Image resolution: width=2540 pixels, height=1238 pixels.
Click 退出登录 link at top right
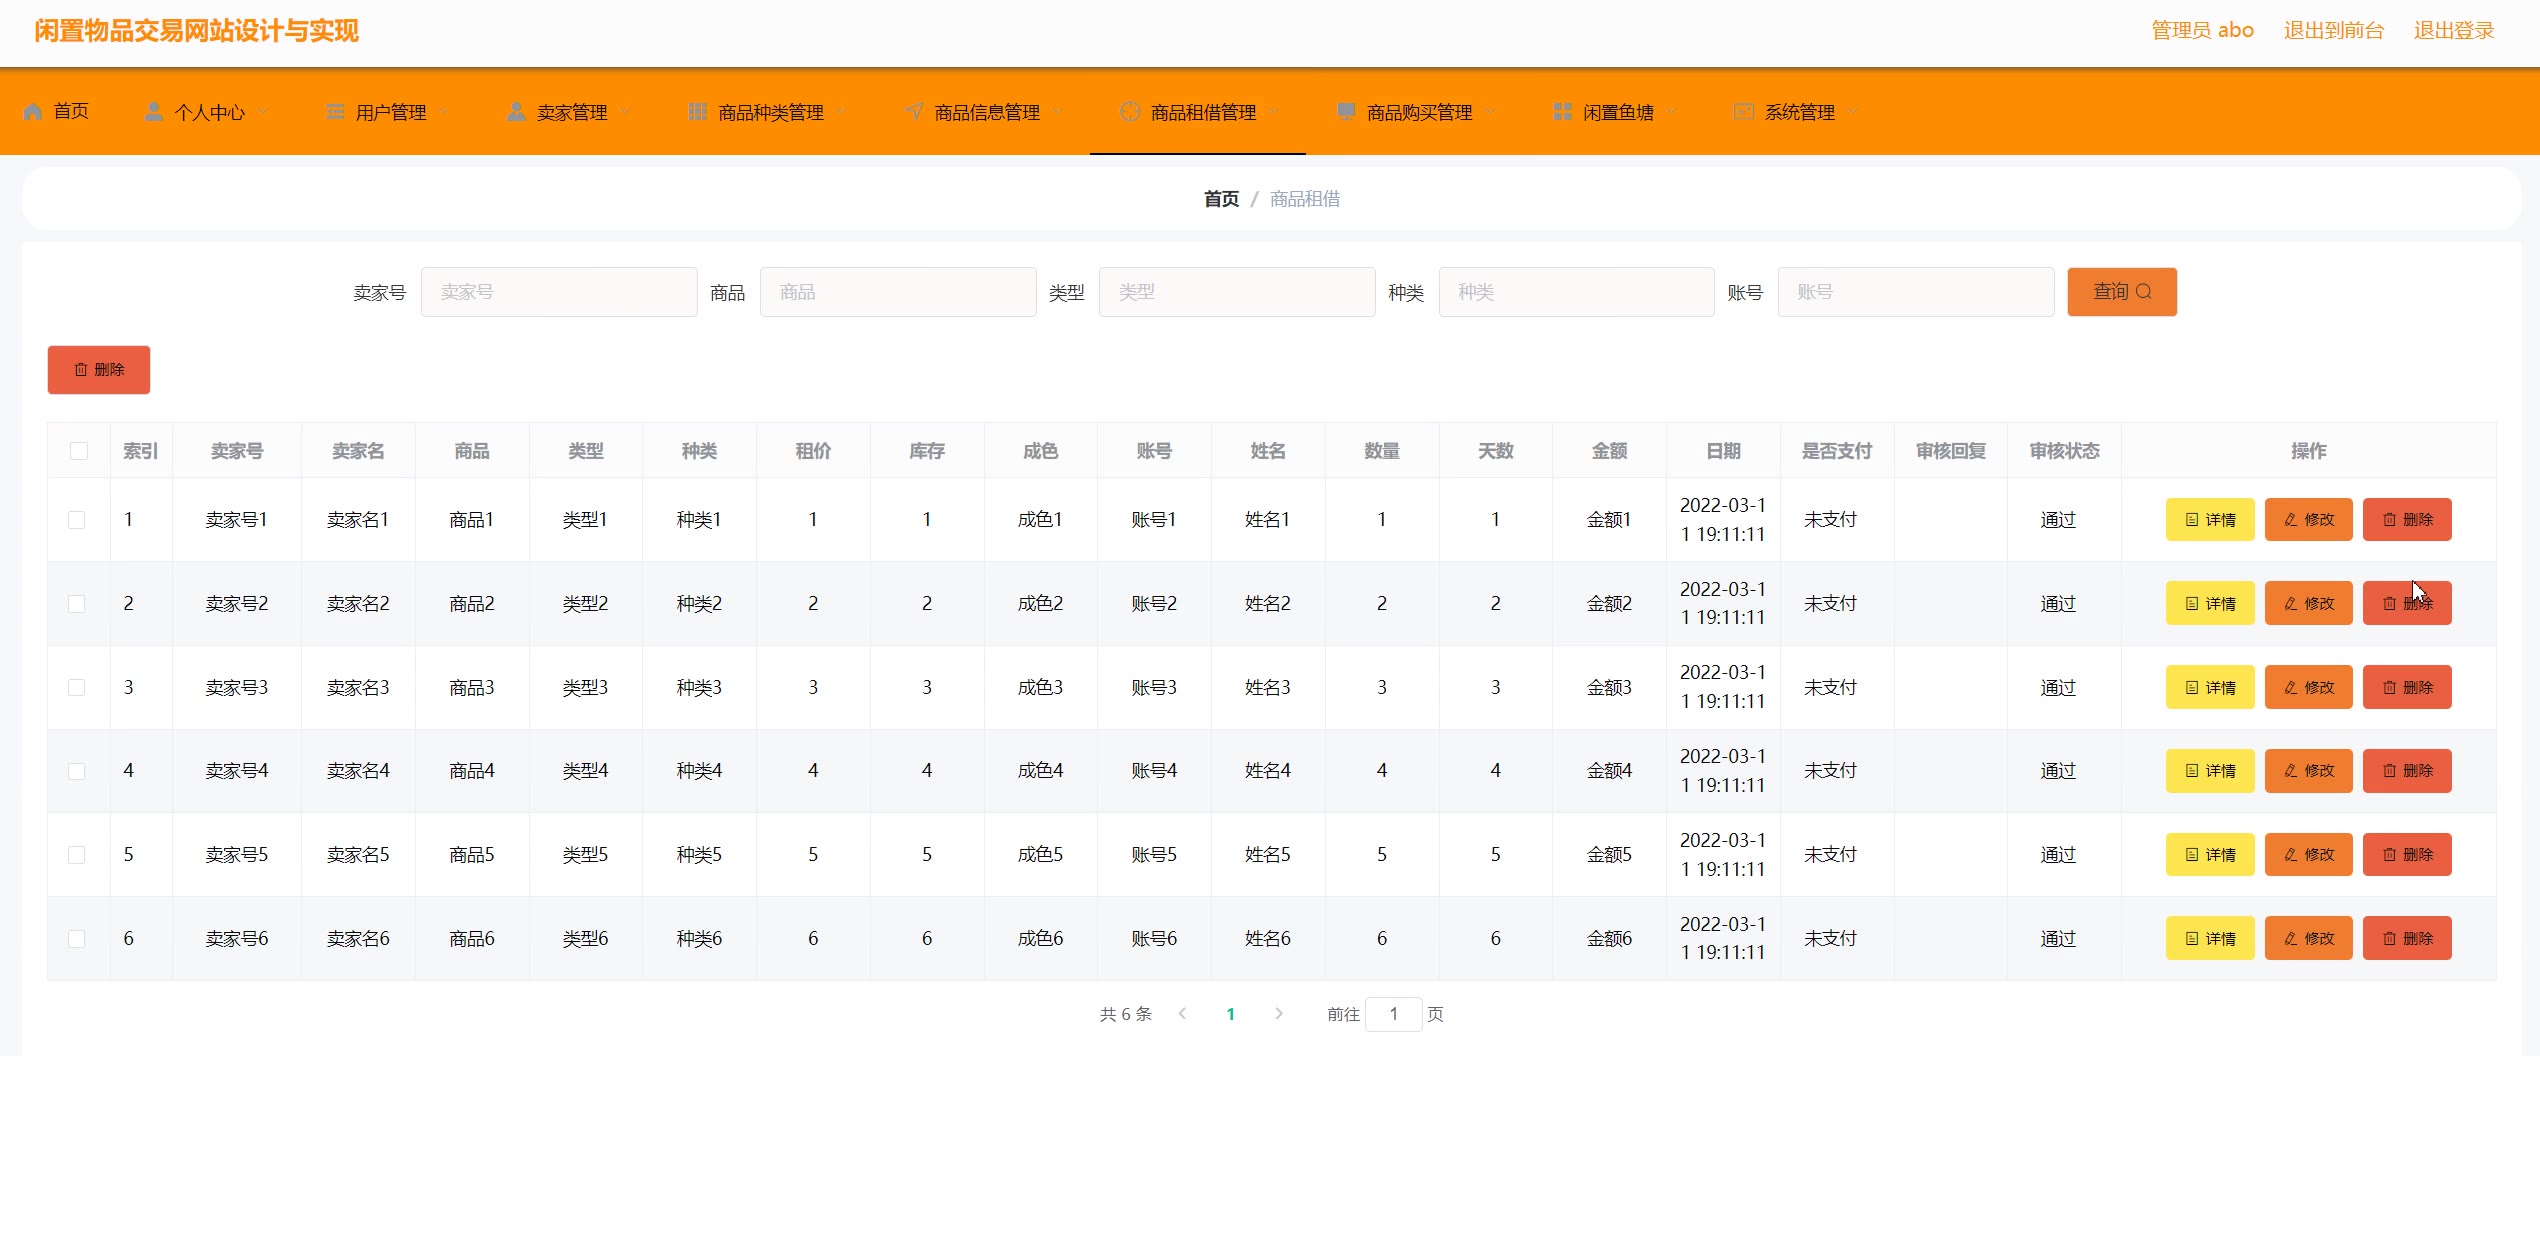click(x=2453, y=30)
